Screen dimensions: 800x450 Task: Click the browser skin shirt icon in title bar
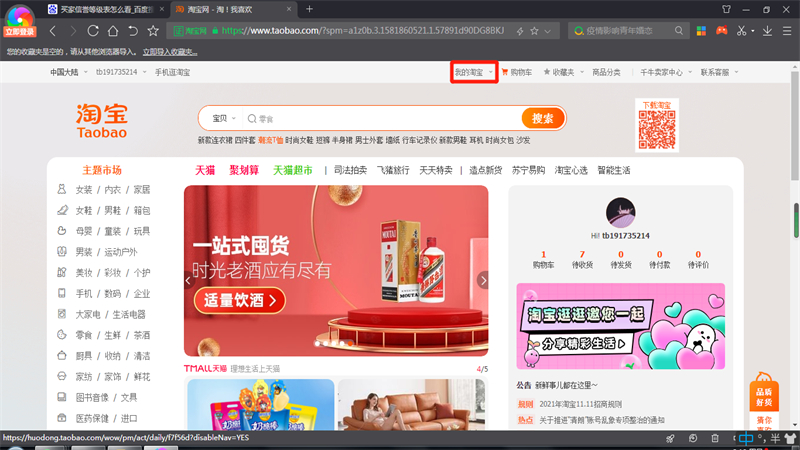coord(727,9)
